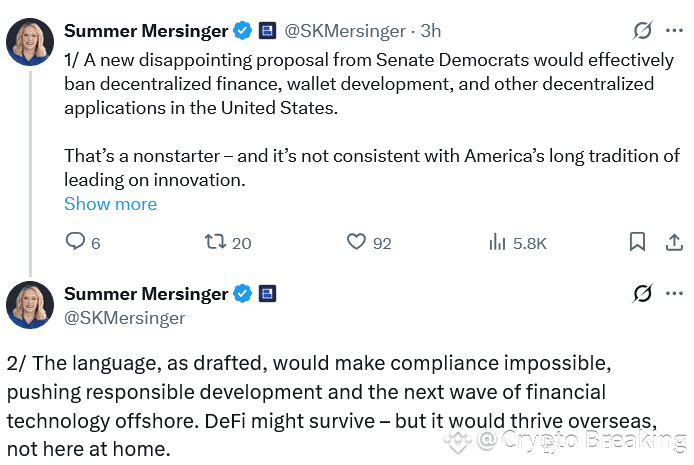Like the first tweet with heart icon

(357, 242)
